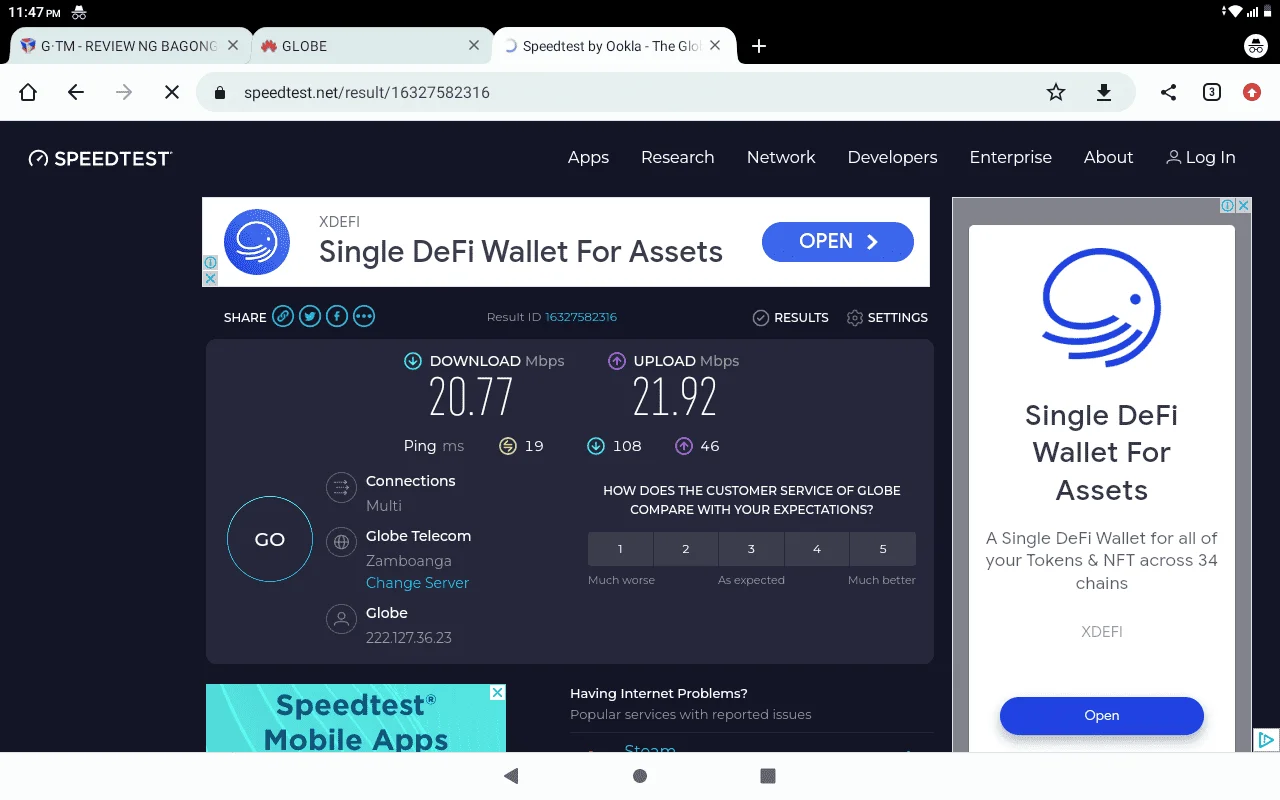This screenshot has width=1280, height=800.
Task: Close the Speedtest Mobile Apps ad
Action: click(x=497, y=692)
